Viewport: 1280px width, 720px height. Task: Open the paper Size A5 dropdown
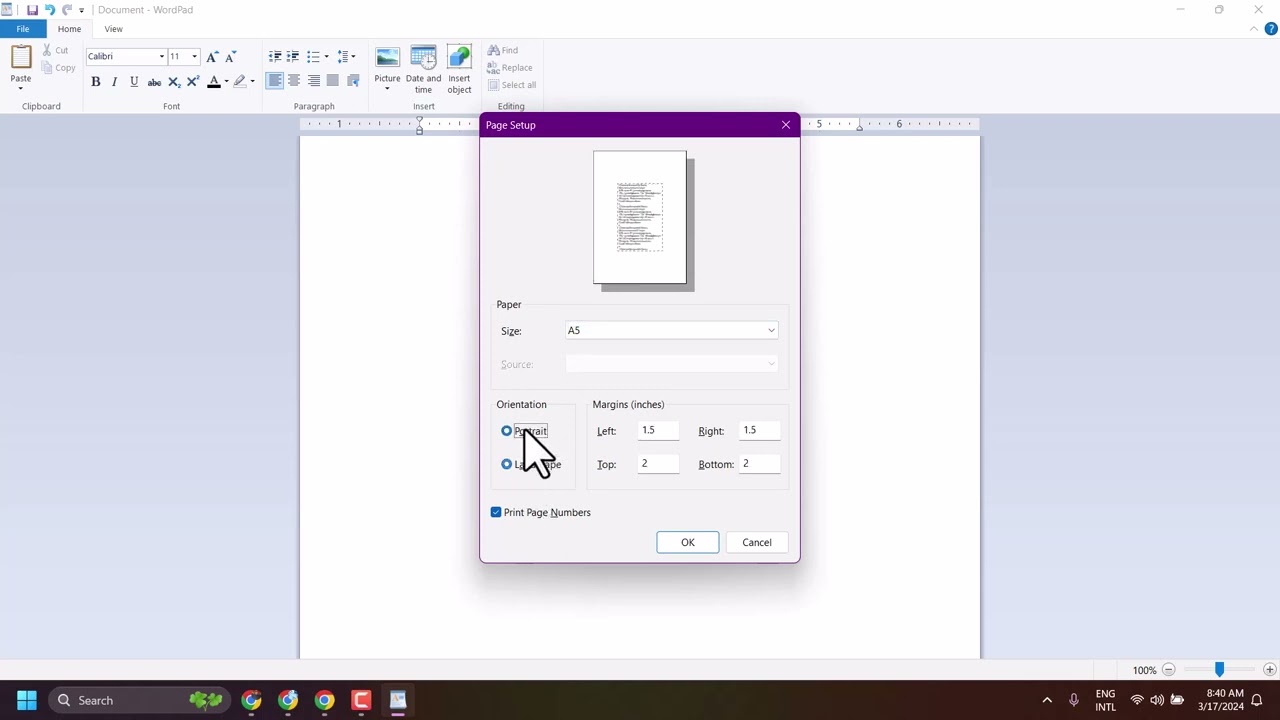coord(671,331)
